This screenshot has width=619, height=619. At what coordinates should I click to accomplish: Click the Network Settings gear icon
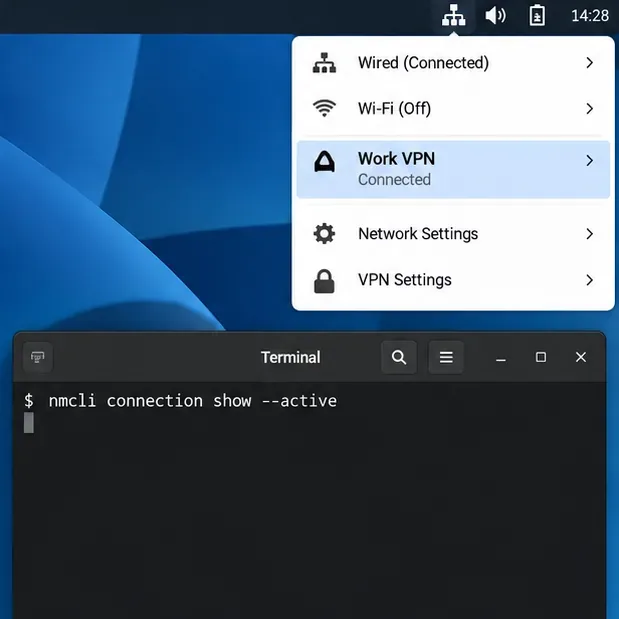tap(324, 234)
